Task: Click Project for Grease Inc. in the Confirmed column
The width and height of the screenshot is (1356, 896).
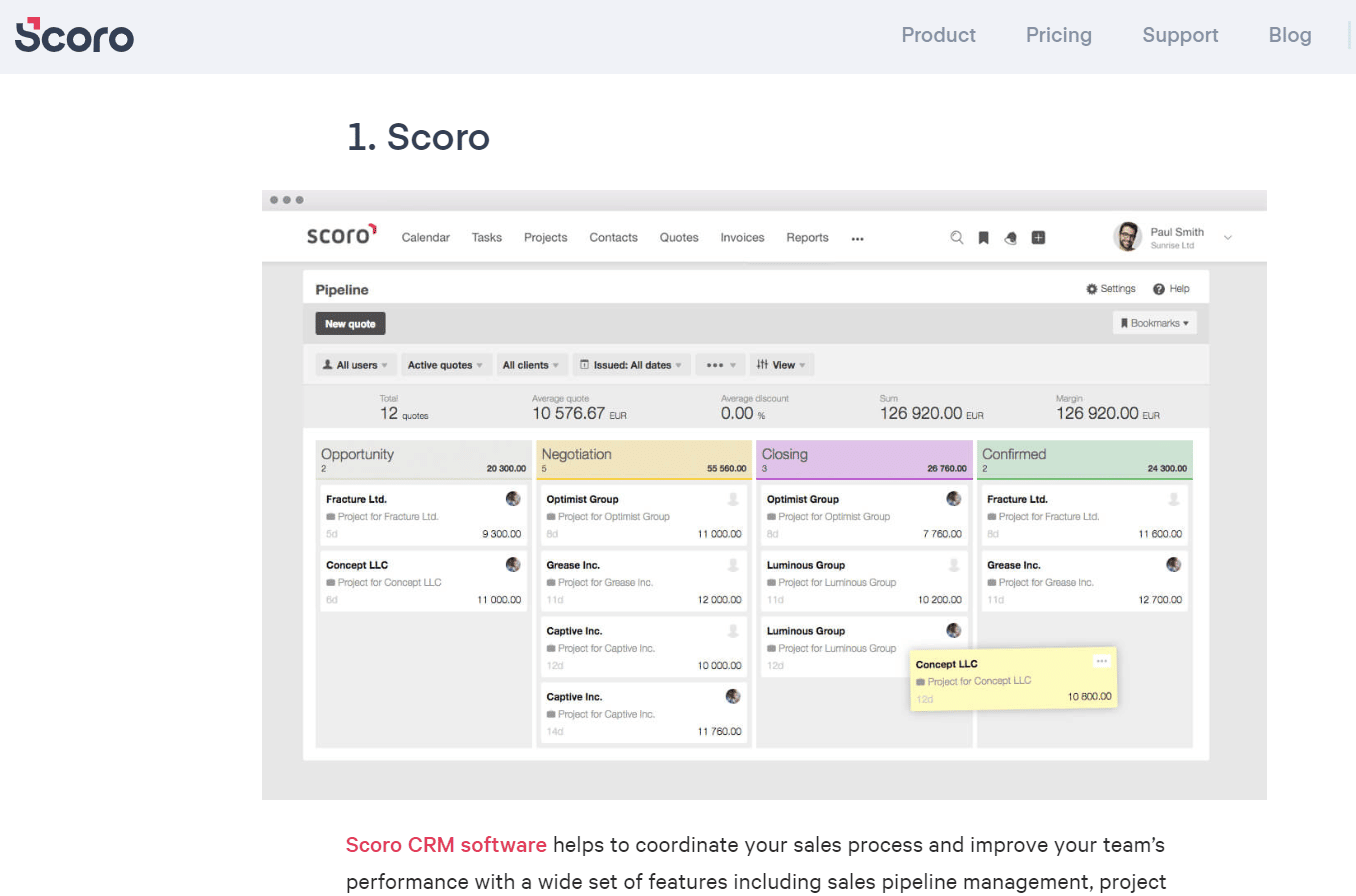Action: (1046, 583)
